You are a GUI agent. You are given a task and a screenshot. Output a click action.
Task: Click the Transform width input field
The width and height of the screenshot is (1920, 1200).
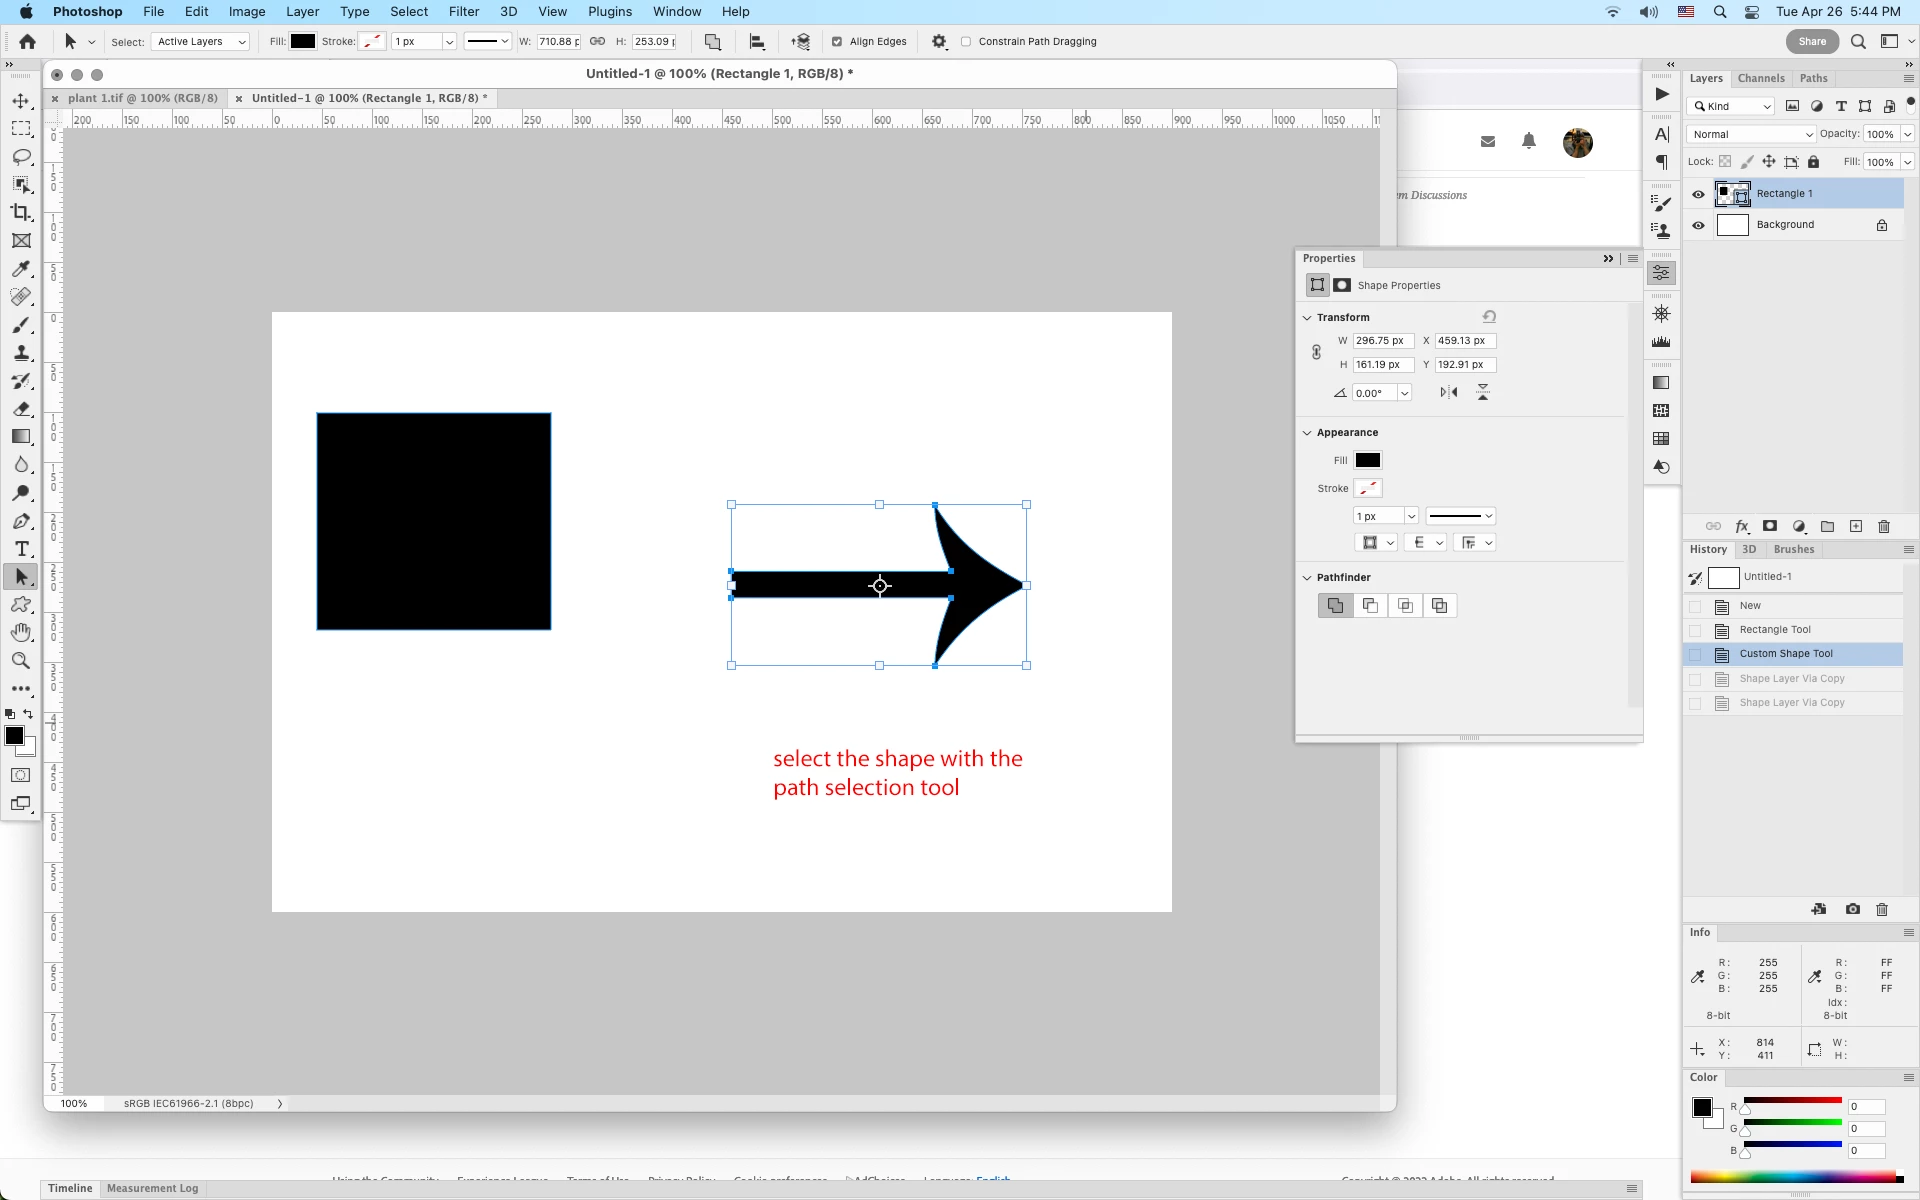pyautogui.click(x=1382, y=341)
